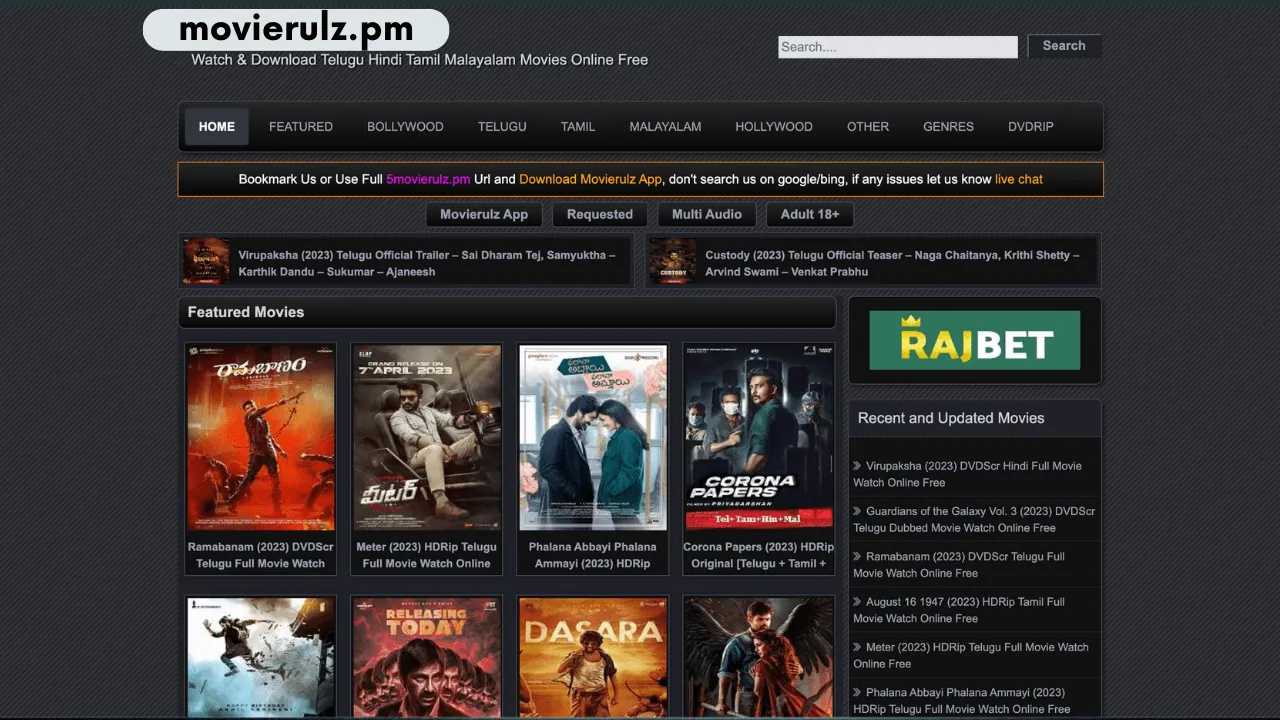Click into the Search input field
Viewport: 1280px width, 720px height.
(898, 47)
